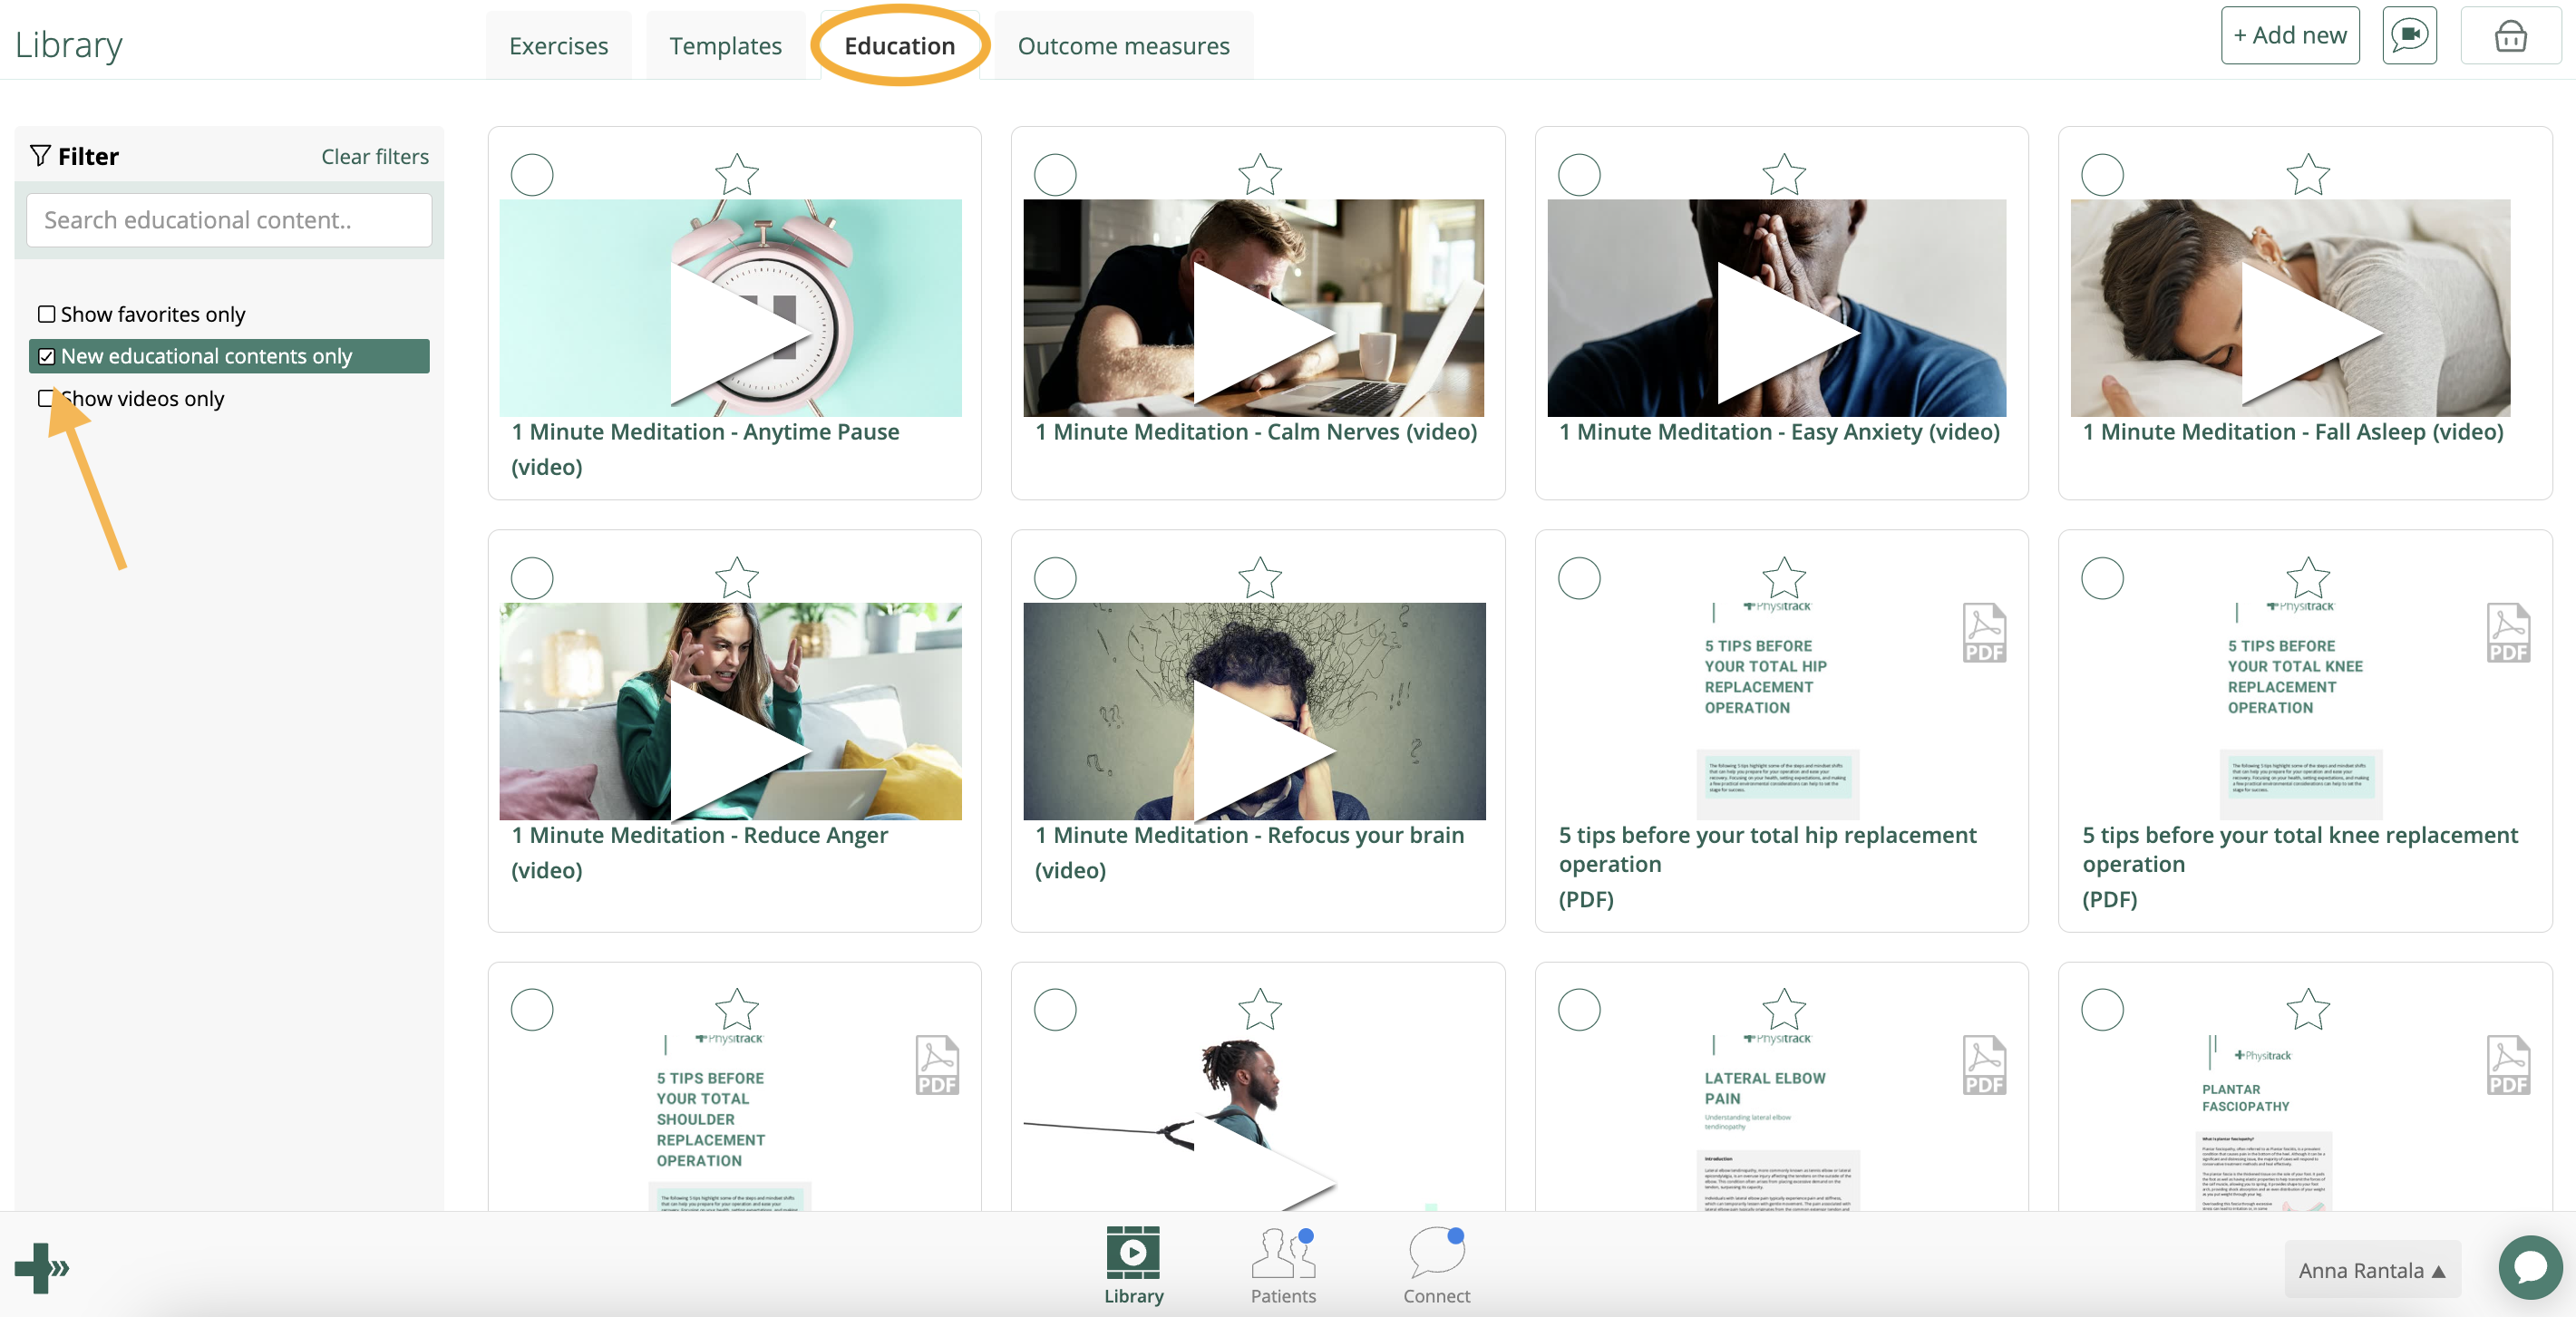Click the Clear filters link
Screen dimensions: 2576x1317
pyautogui.click(x=375, y=157)
